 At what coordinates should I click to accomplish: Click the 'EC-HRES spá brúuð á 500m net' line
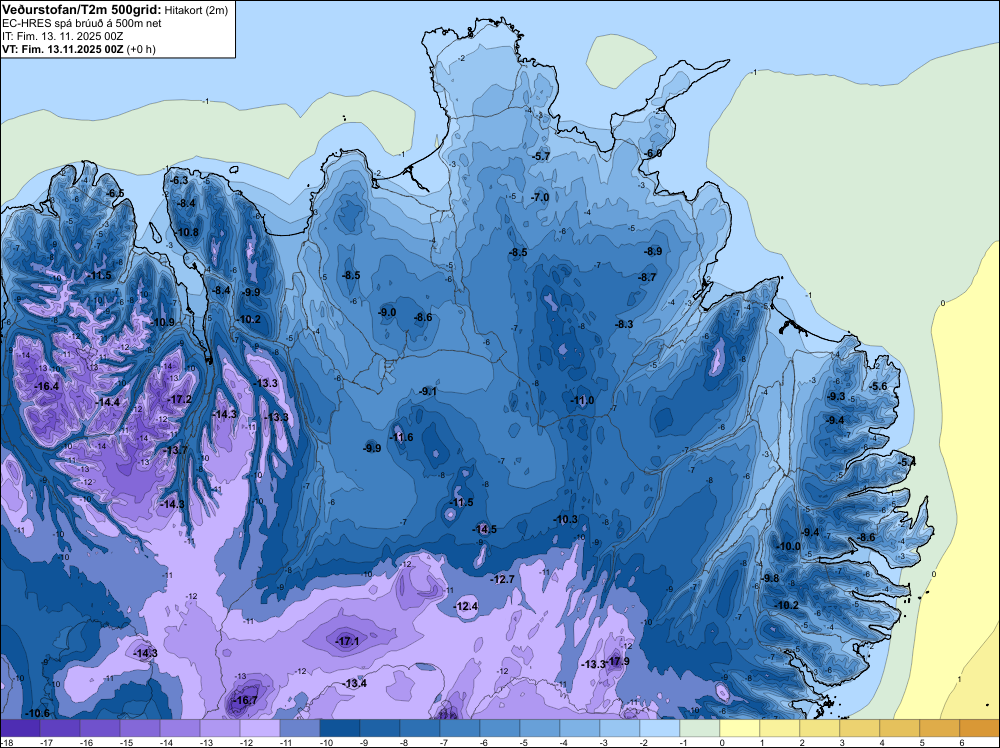82,24
